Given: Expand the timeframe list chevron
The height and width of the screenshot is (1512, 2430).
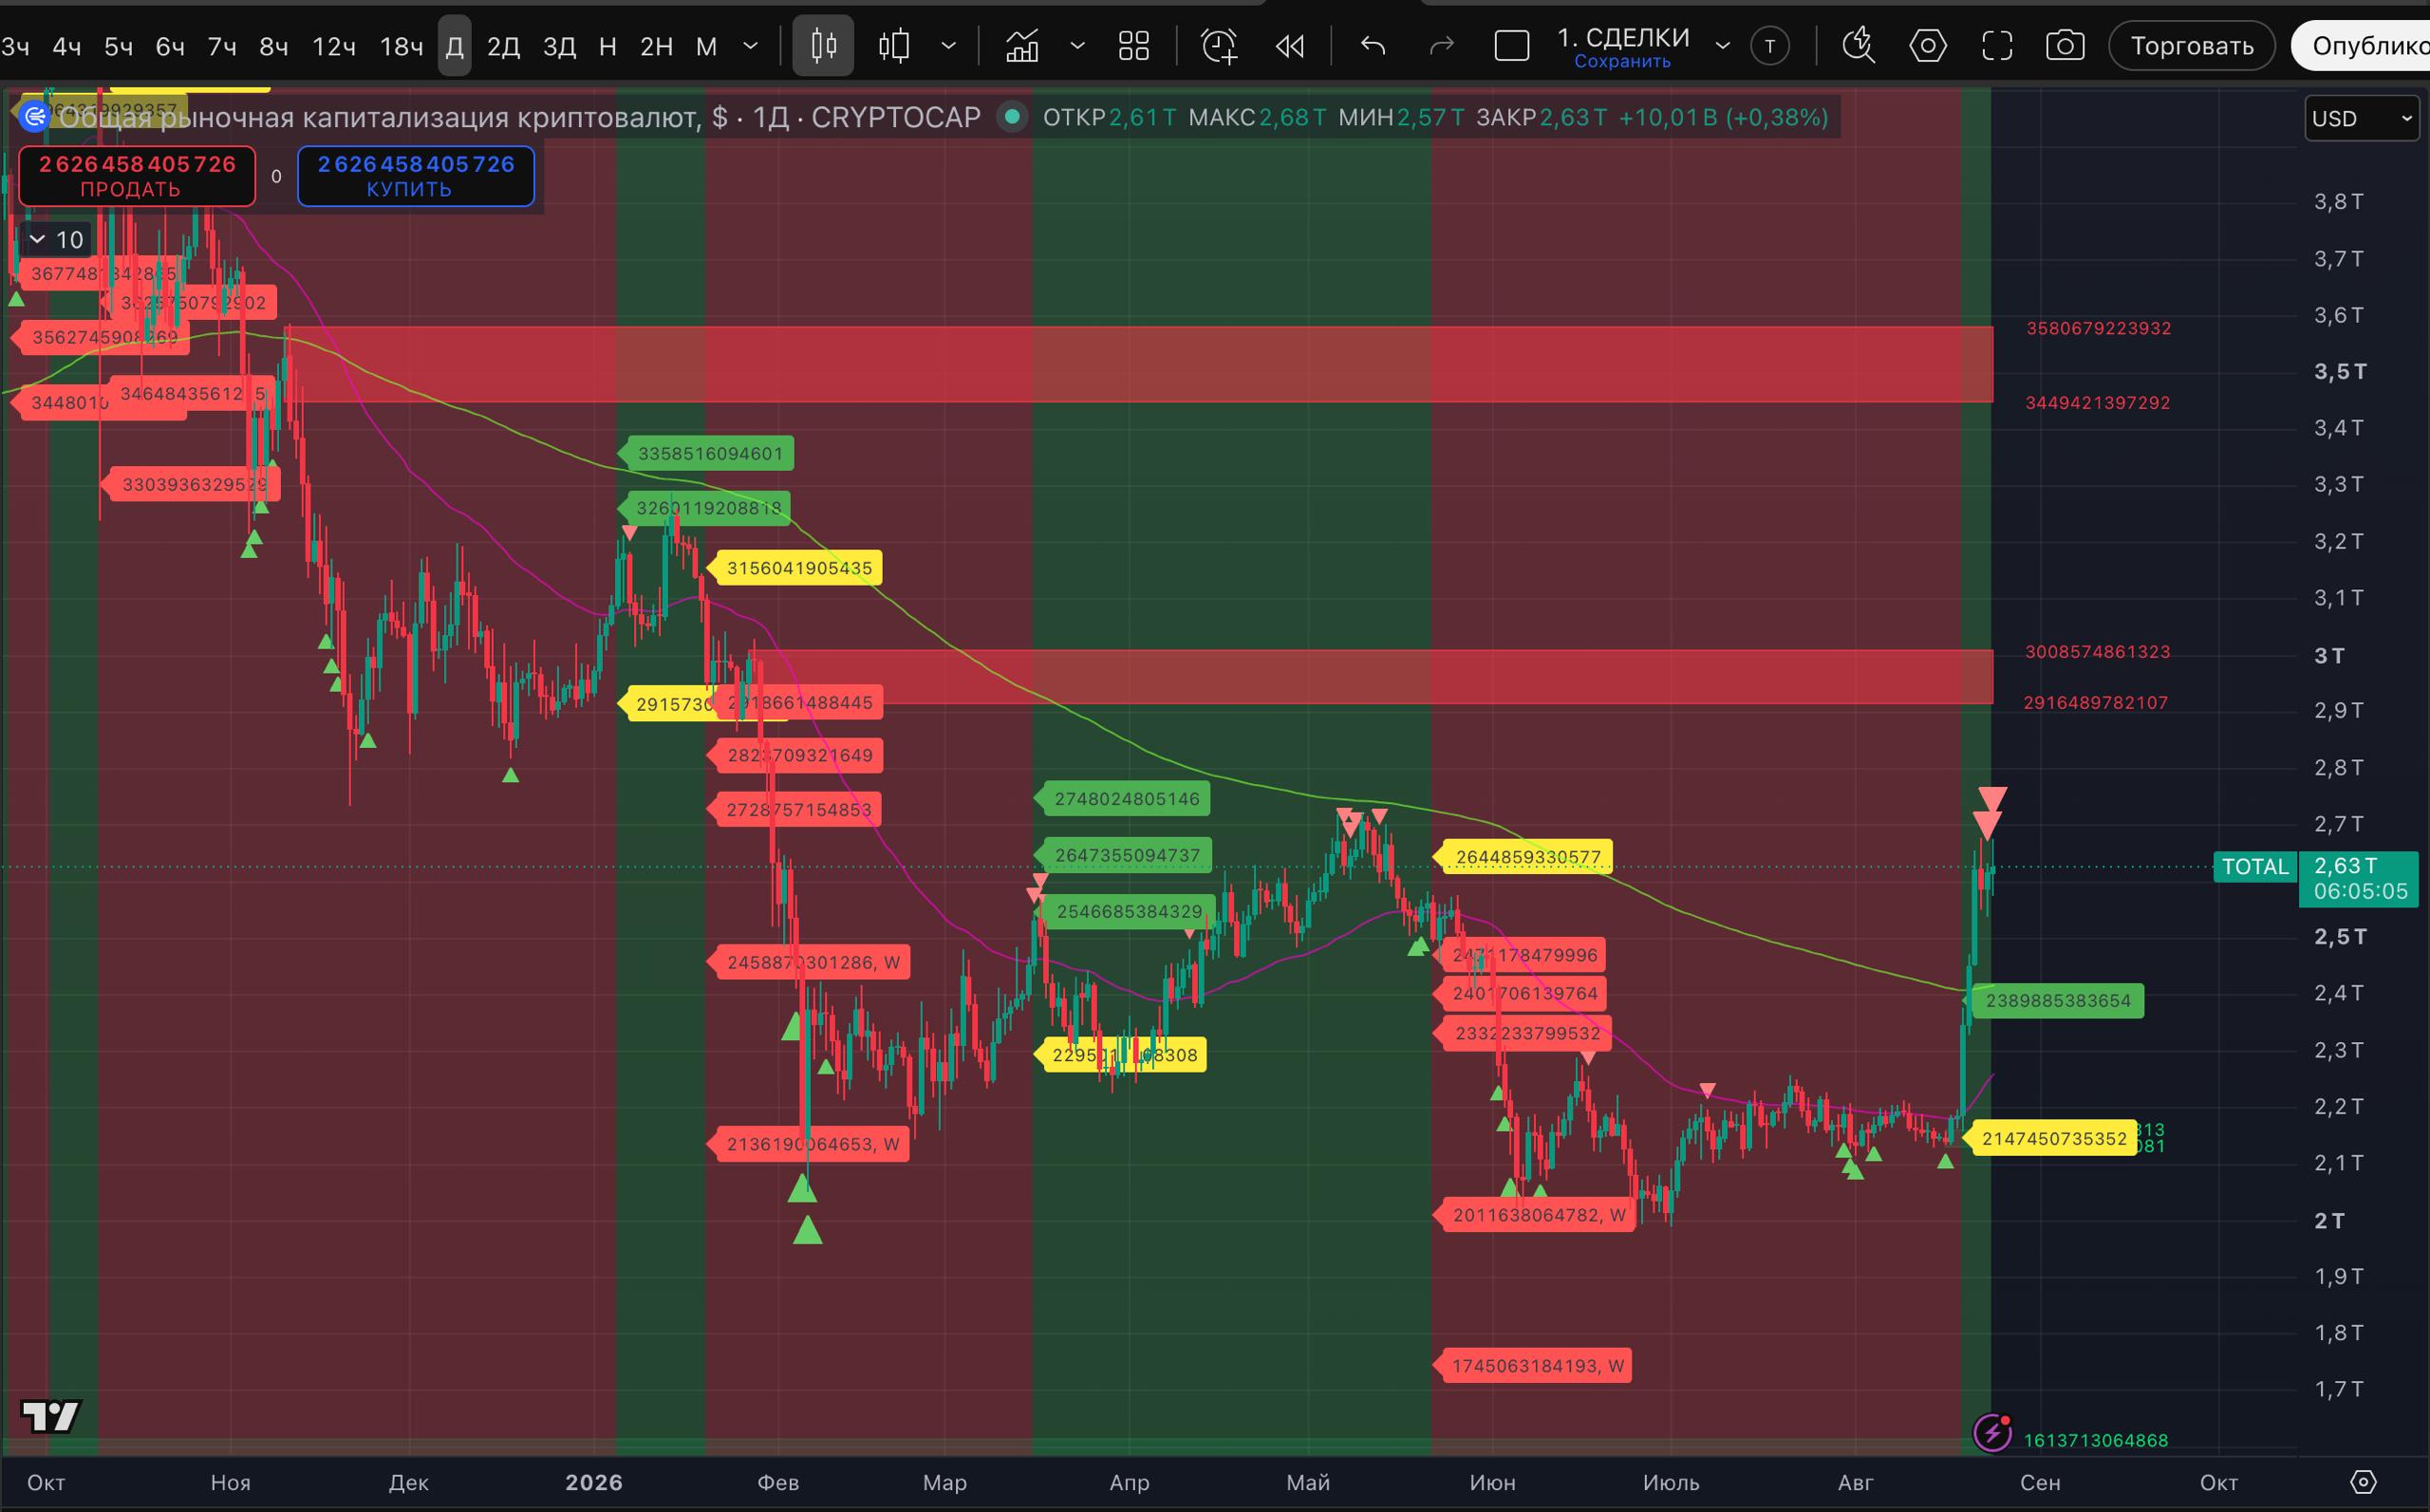Looking at the screenshot, I should [x=750, y=46].
